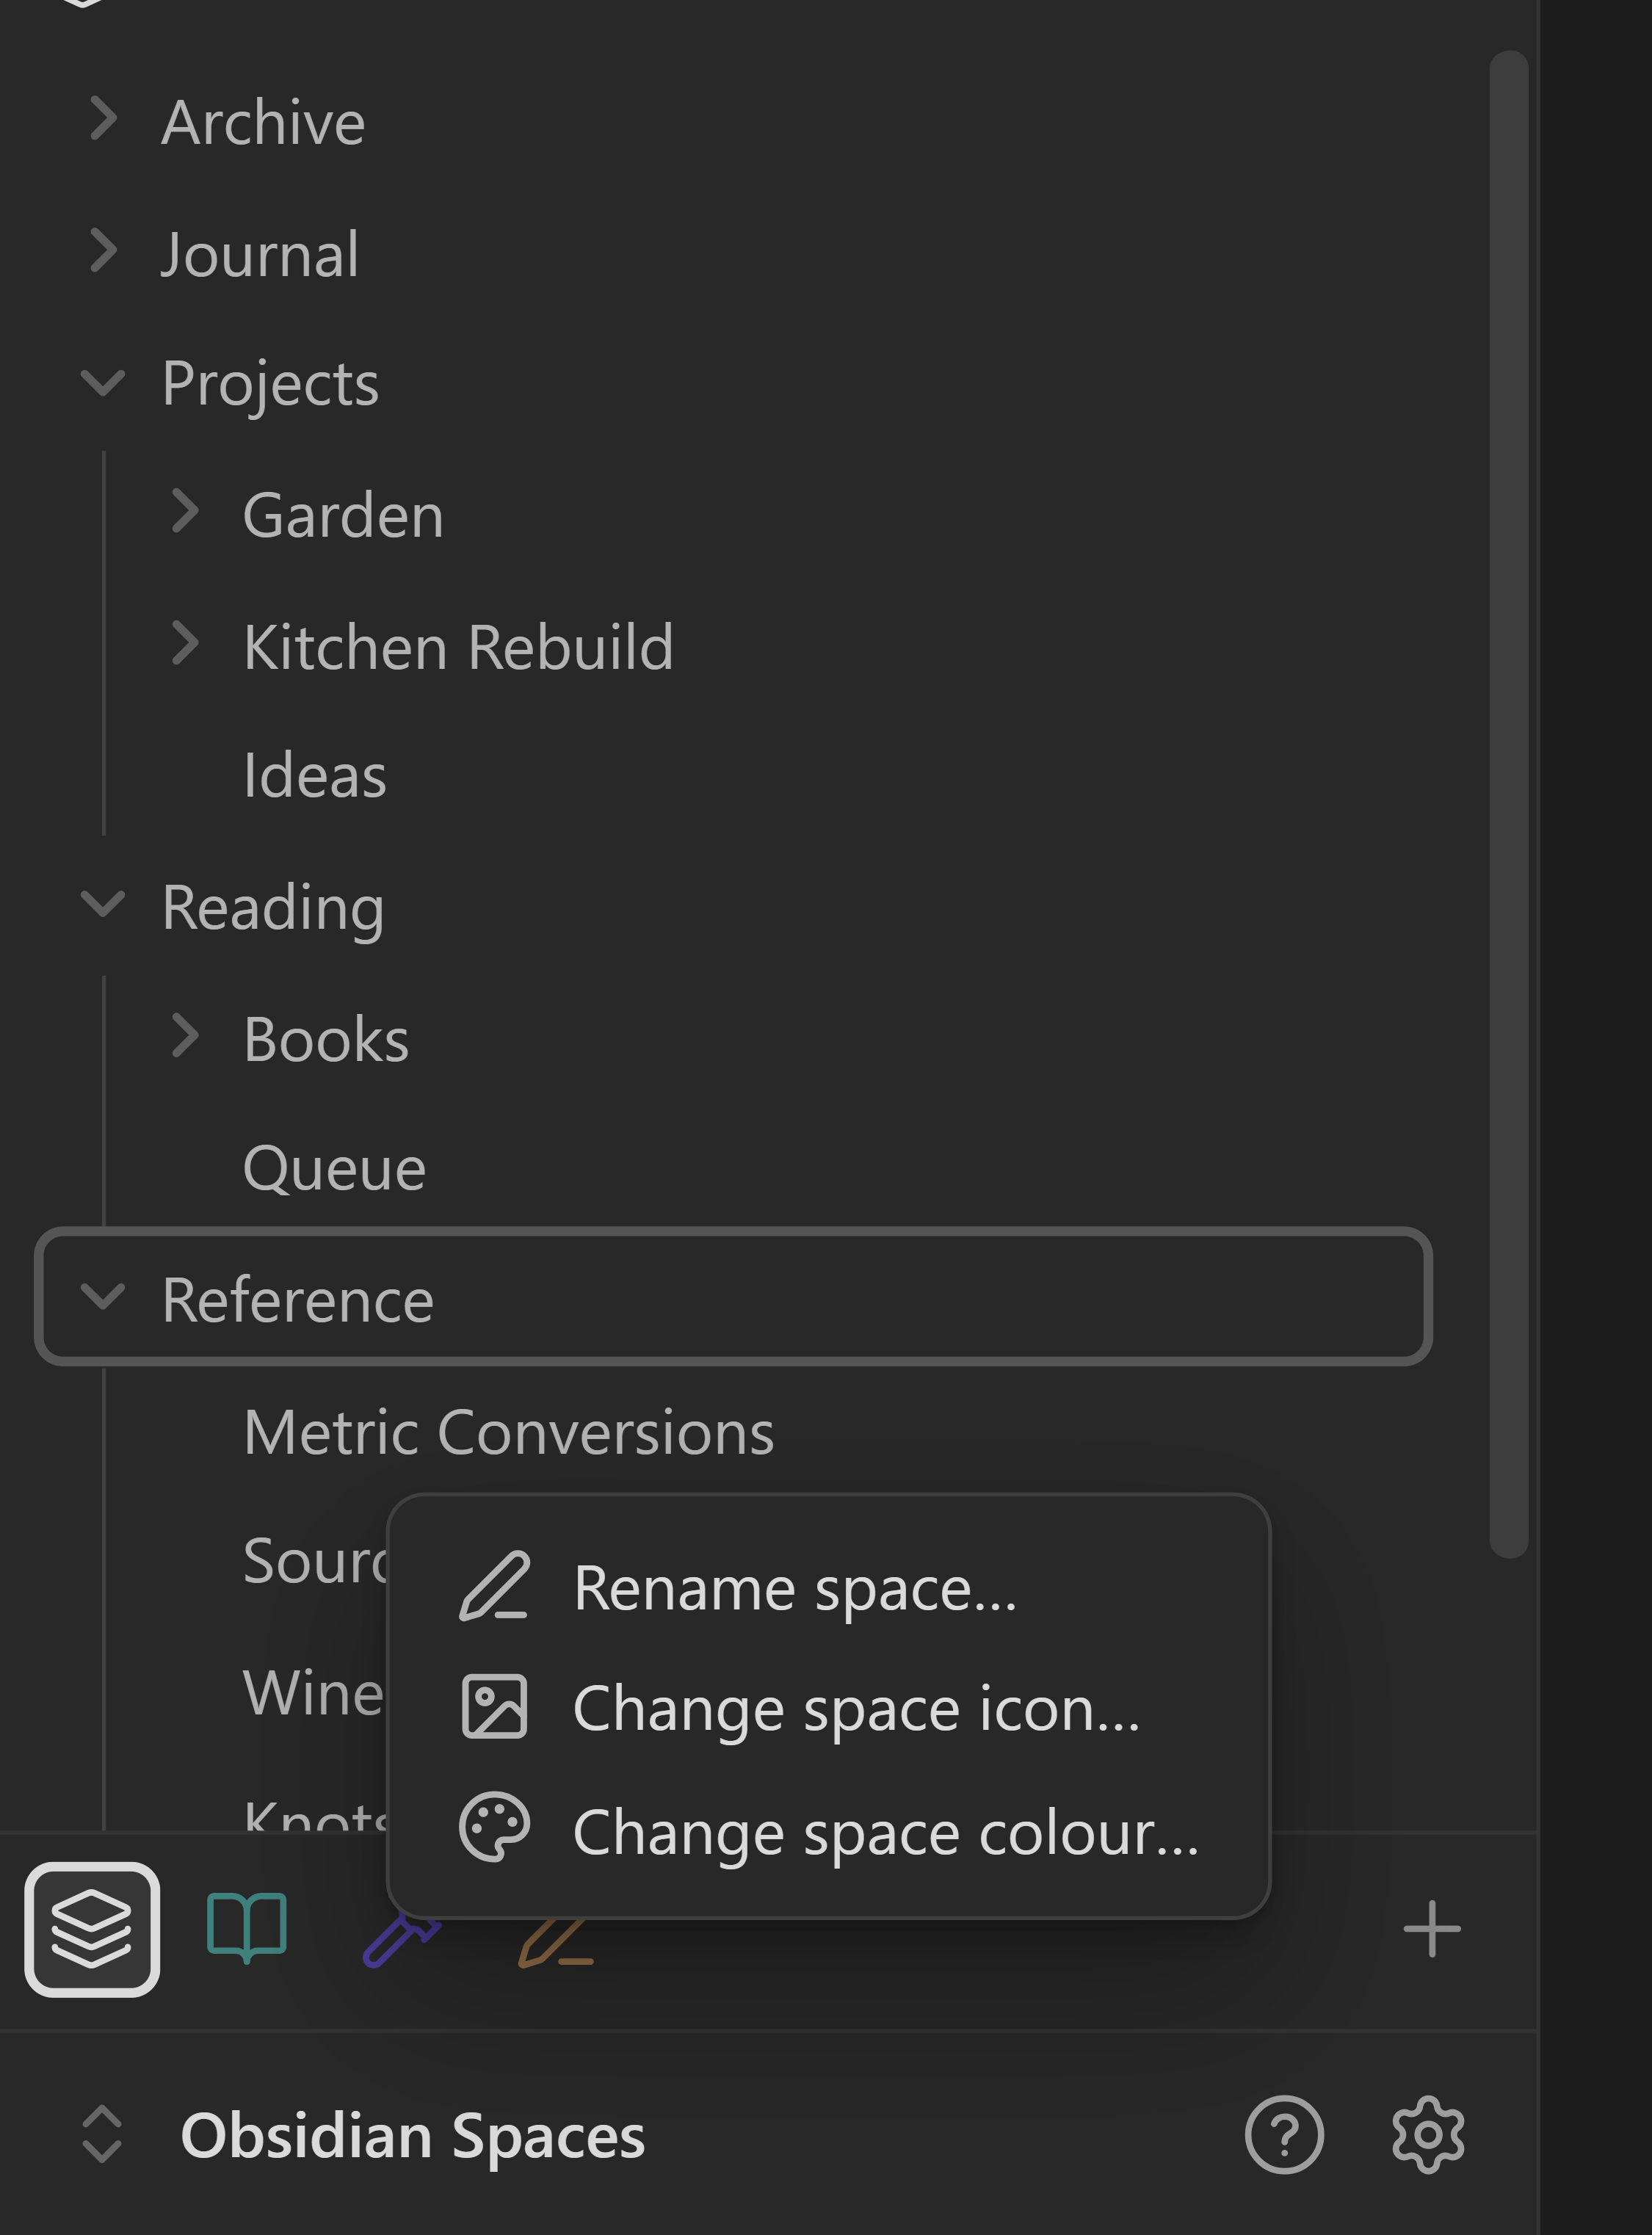This screenshot has width=1652, height=2235.
Task: Collapse the Projects folder chevron
Action: (103, 382)
